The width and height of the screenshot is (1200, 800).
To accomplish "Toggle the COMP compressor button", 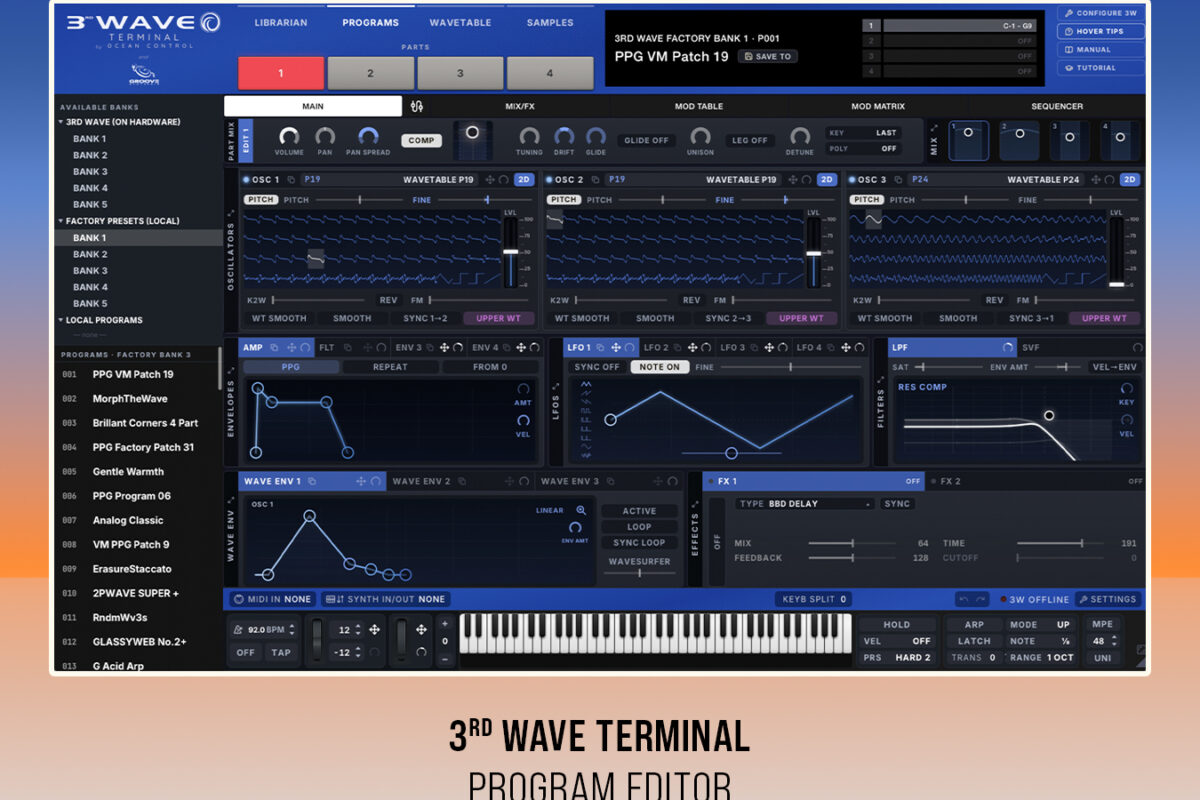I will (x=422, y=141).
